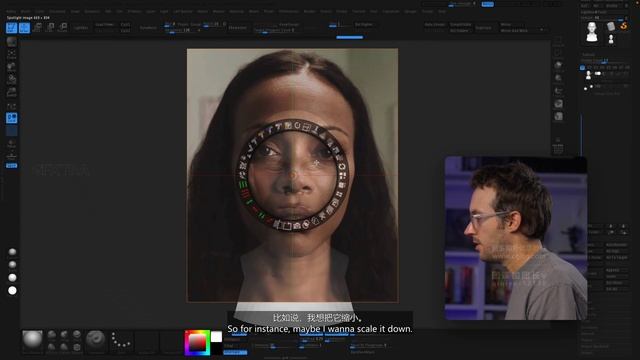The width and height of the screenshot is (640, 360).
Task: Click the top-left small brush in bottom grid
Action: click(52, 335)
